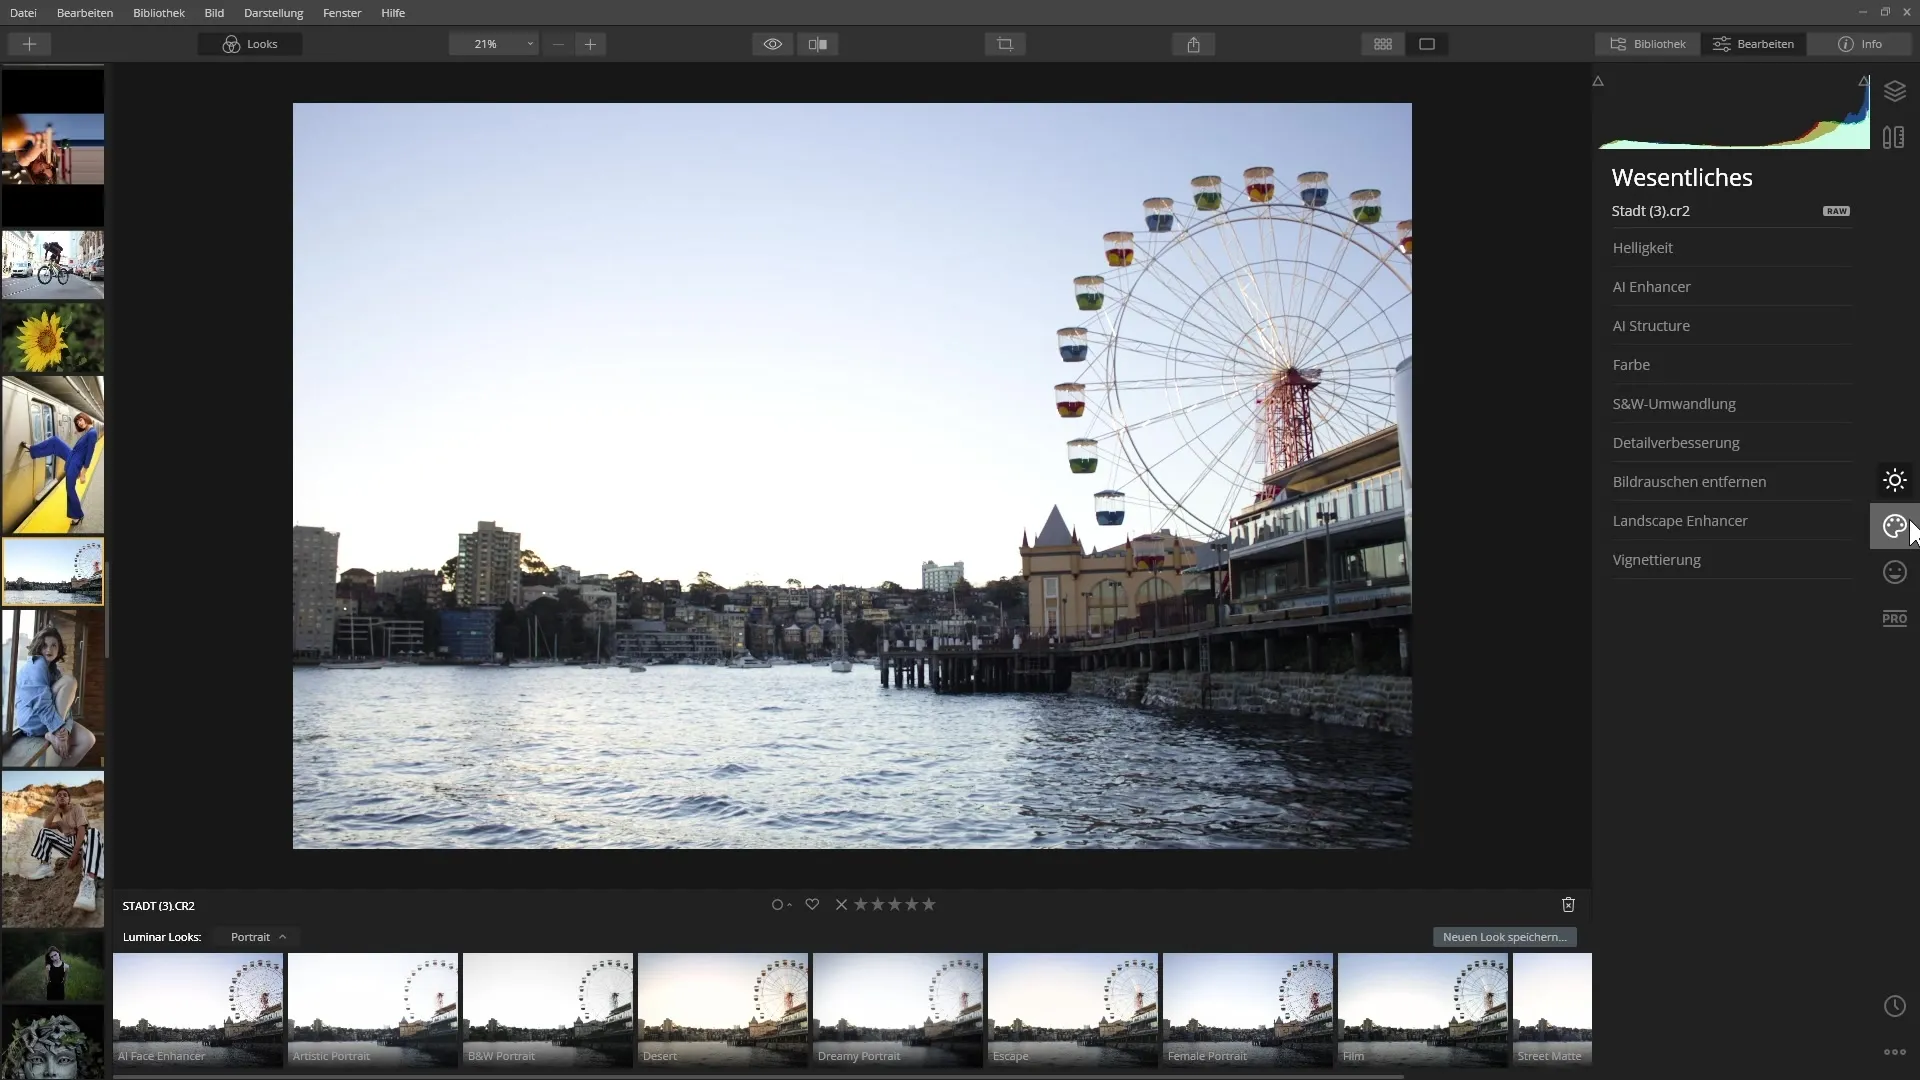The width and height of the screenshot is (1920, 1080).
Task: Open the history clock icon
Action: tap(1894, 1006)
